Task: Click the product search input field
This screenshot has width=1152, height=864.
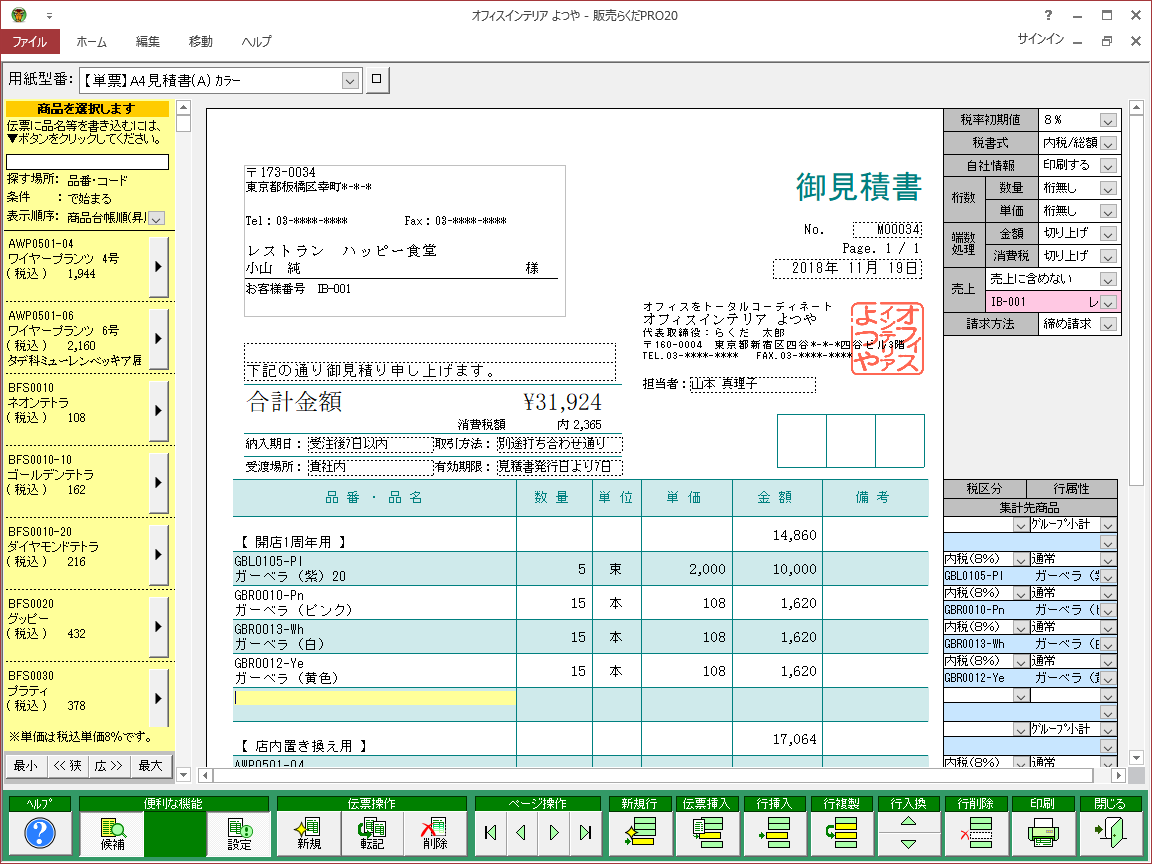Action: coord(87,162)
